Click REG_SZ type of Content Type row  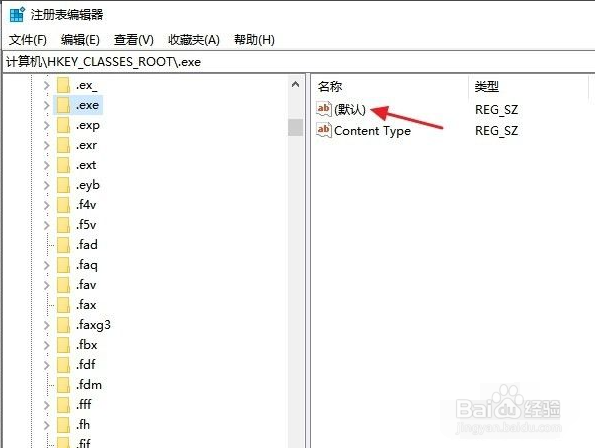[496, 131]
